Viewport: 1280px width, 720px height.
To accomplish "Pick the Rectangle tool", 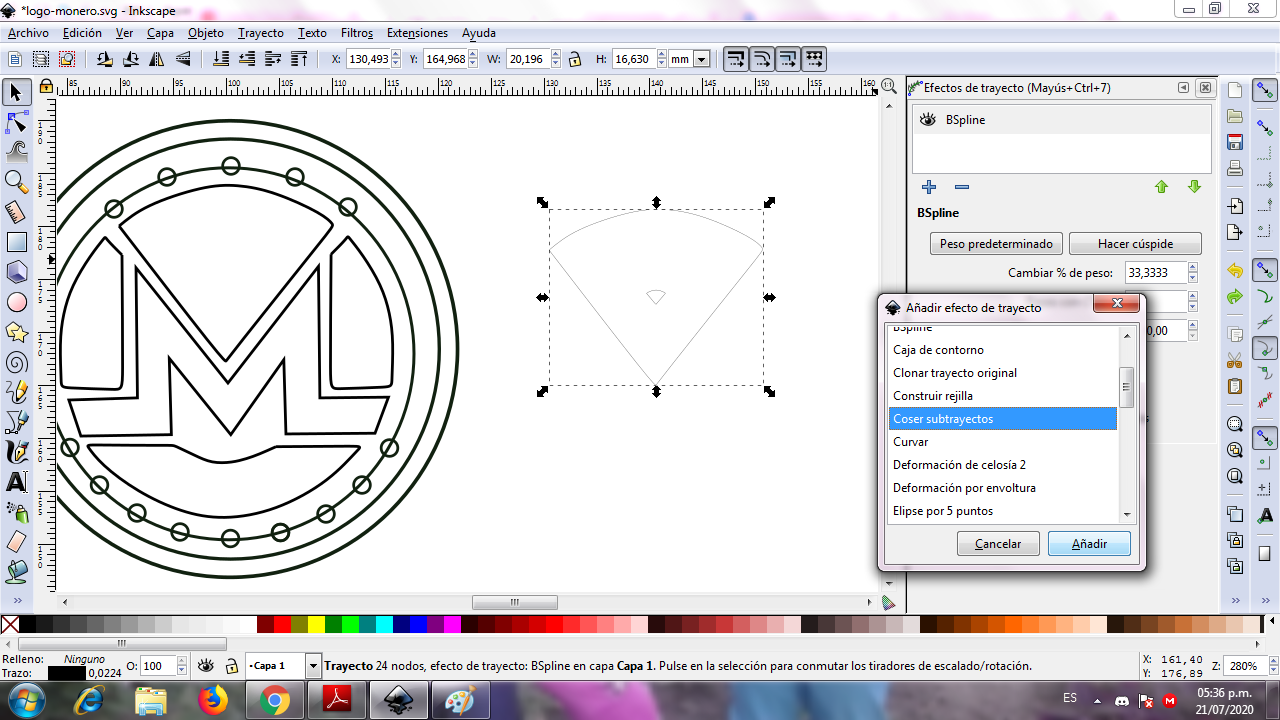I will tap(16, 242).
